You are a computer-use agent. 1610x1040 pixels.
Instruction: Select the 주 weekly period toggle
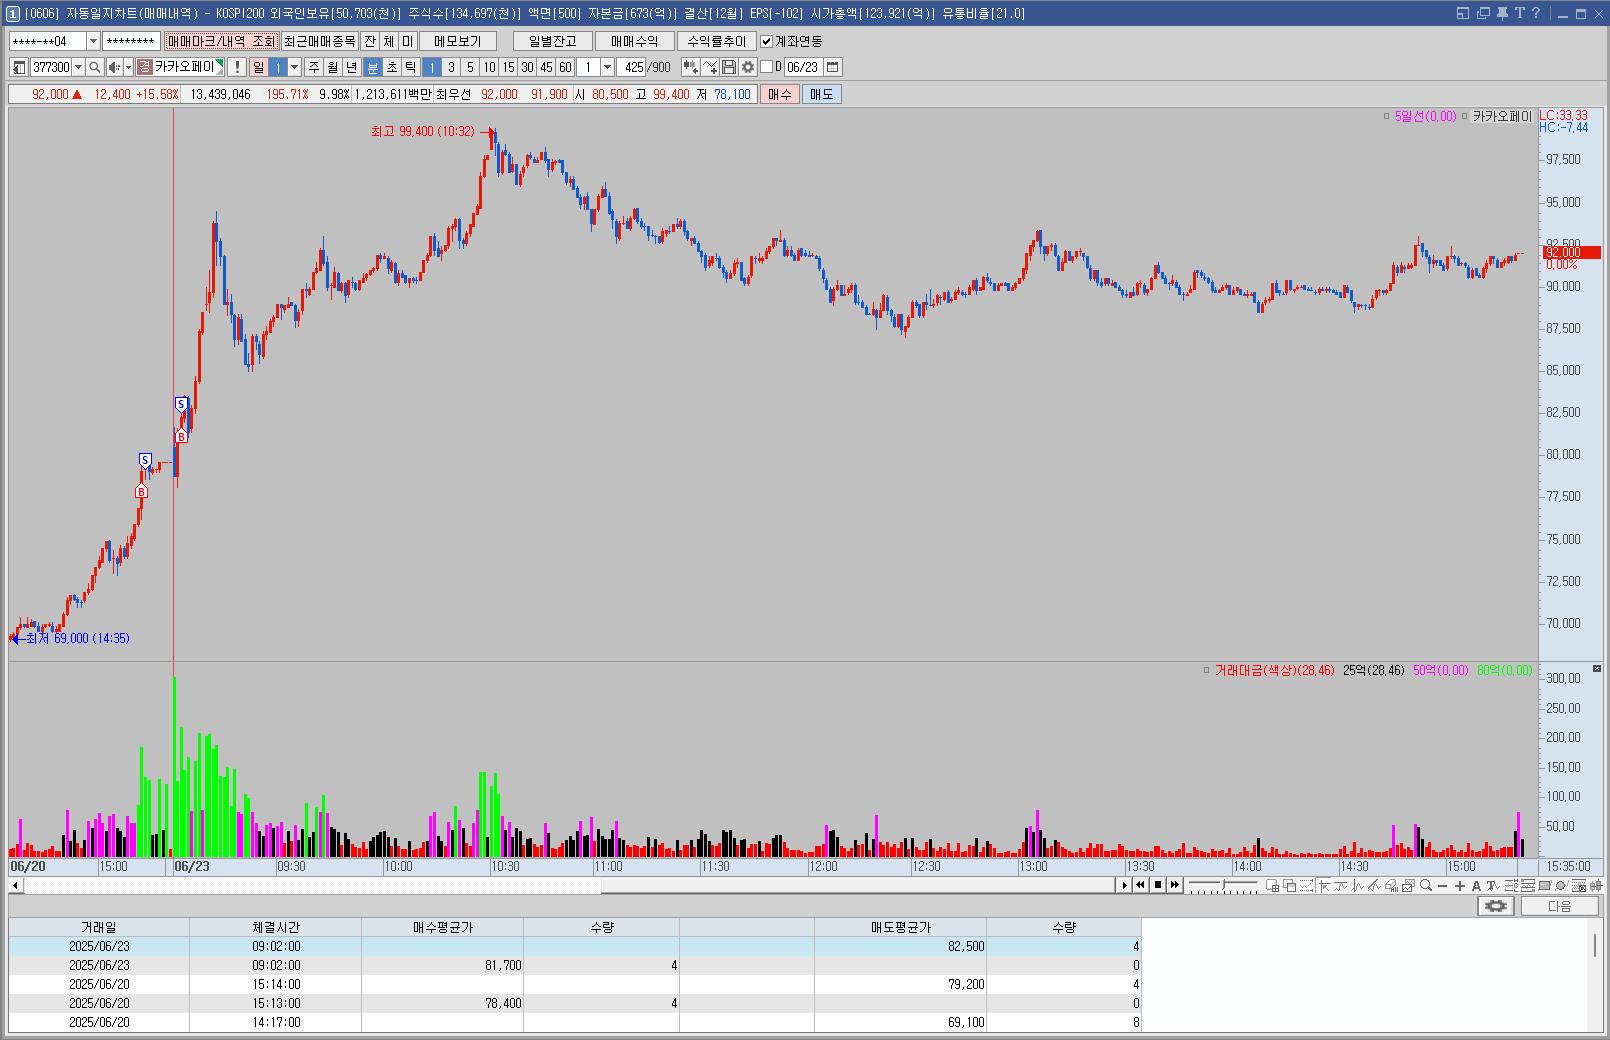[314, 67]
